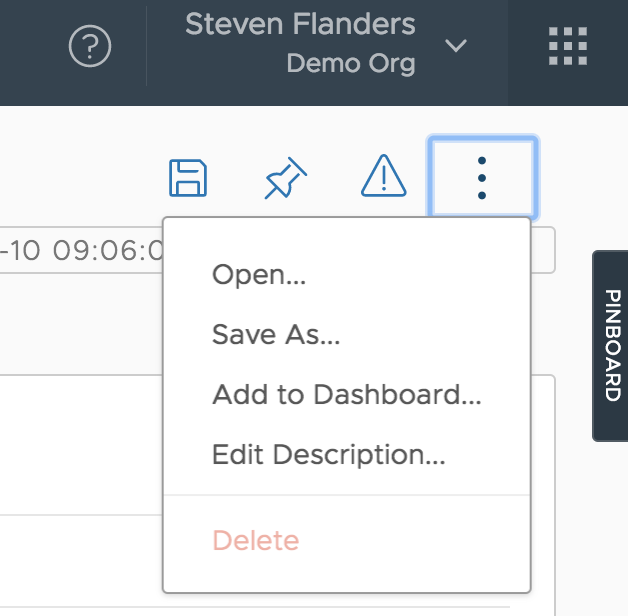Click the date time field showing 09:06
This screenshot has height=616, width=628.
80,250
